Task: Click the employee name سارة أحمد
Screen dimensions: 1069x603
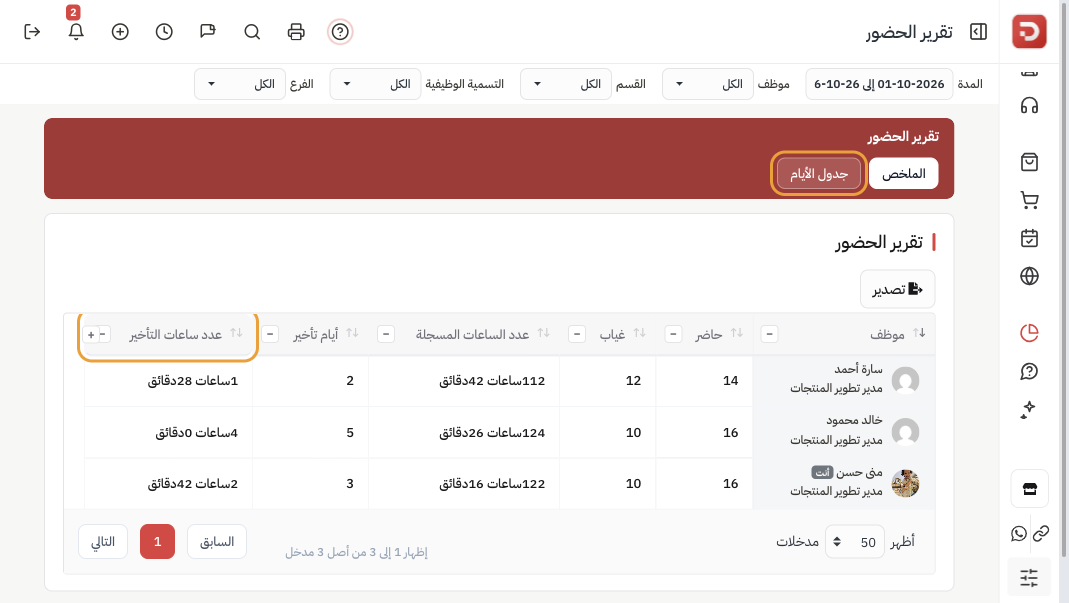Action: (858, 369)
